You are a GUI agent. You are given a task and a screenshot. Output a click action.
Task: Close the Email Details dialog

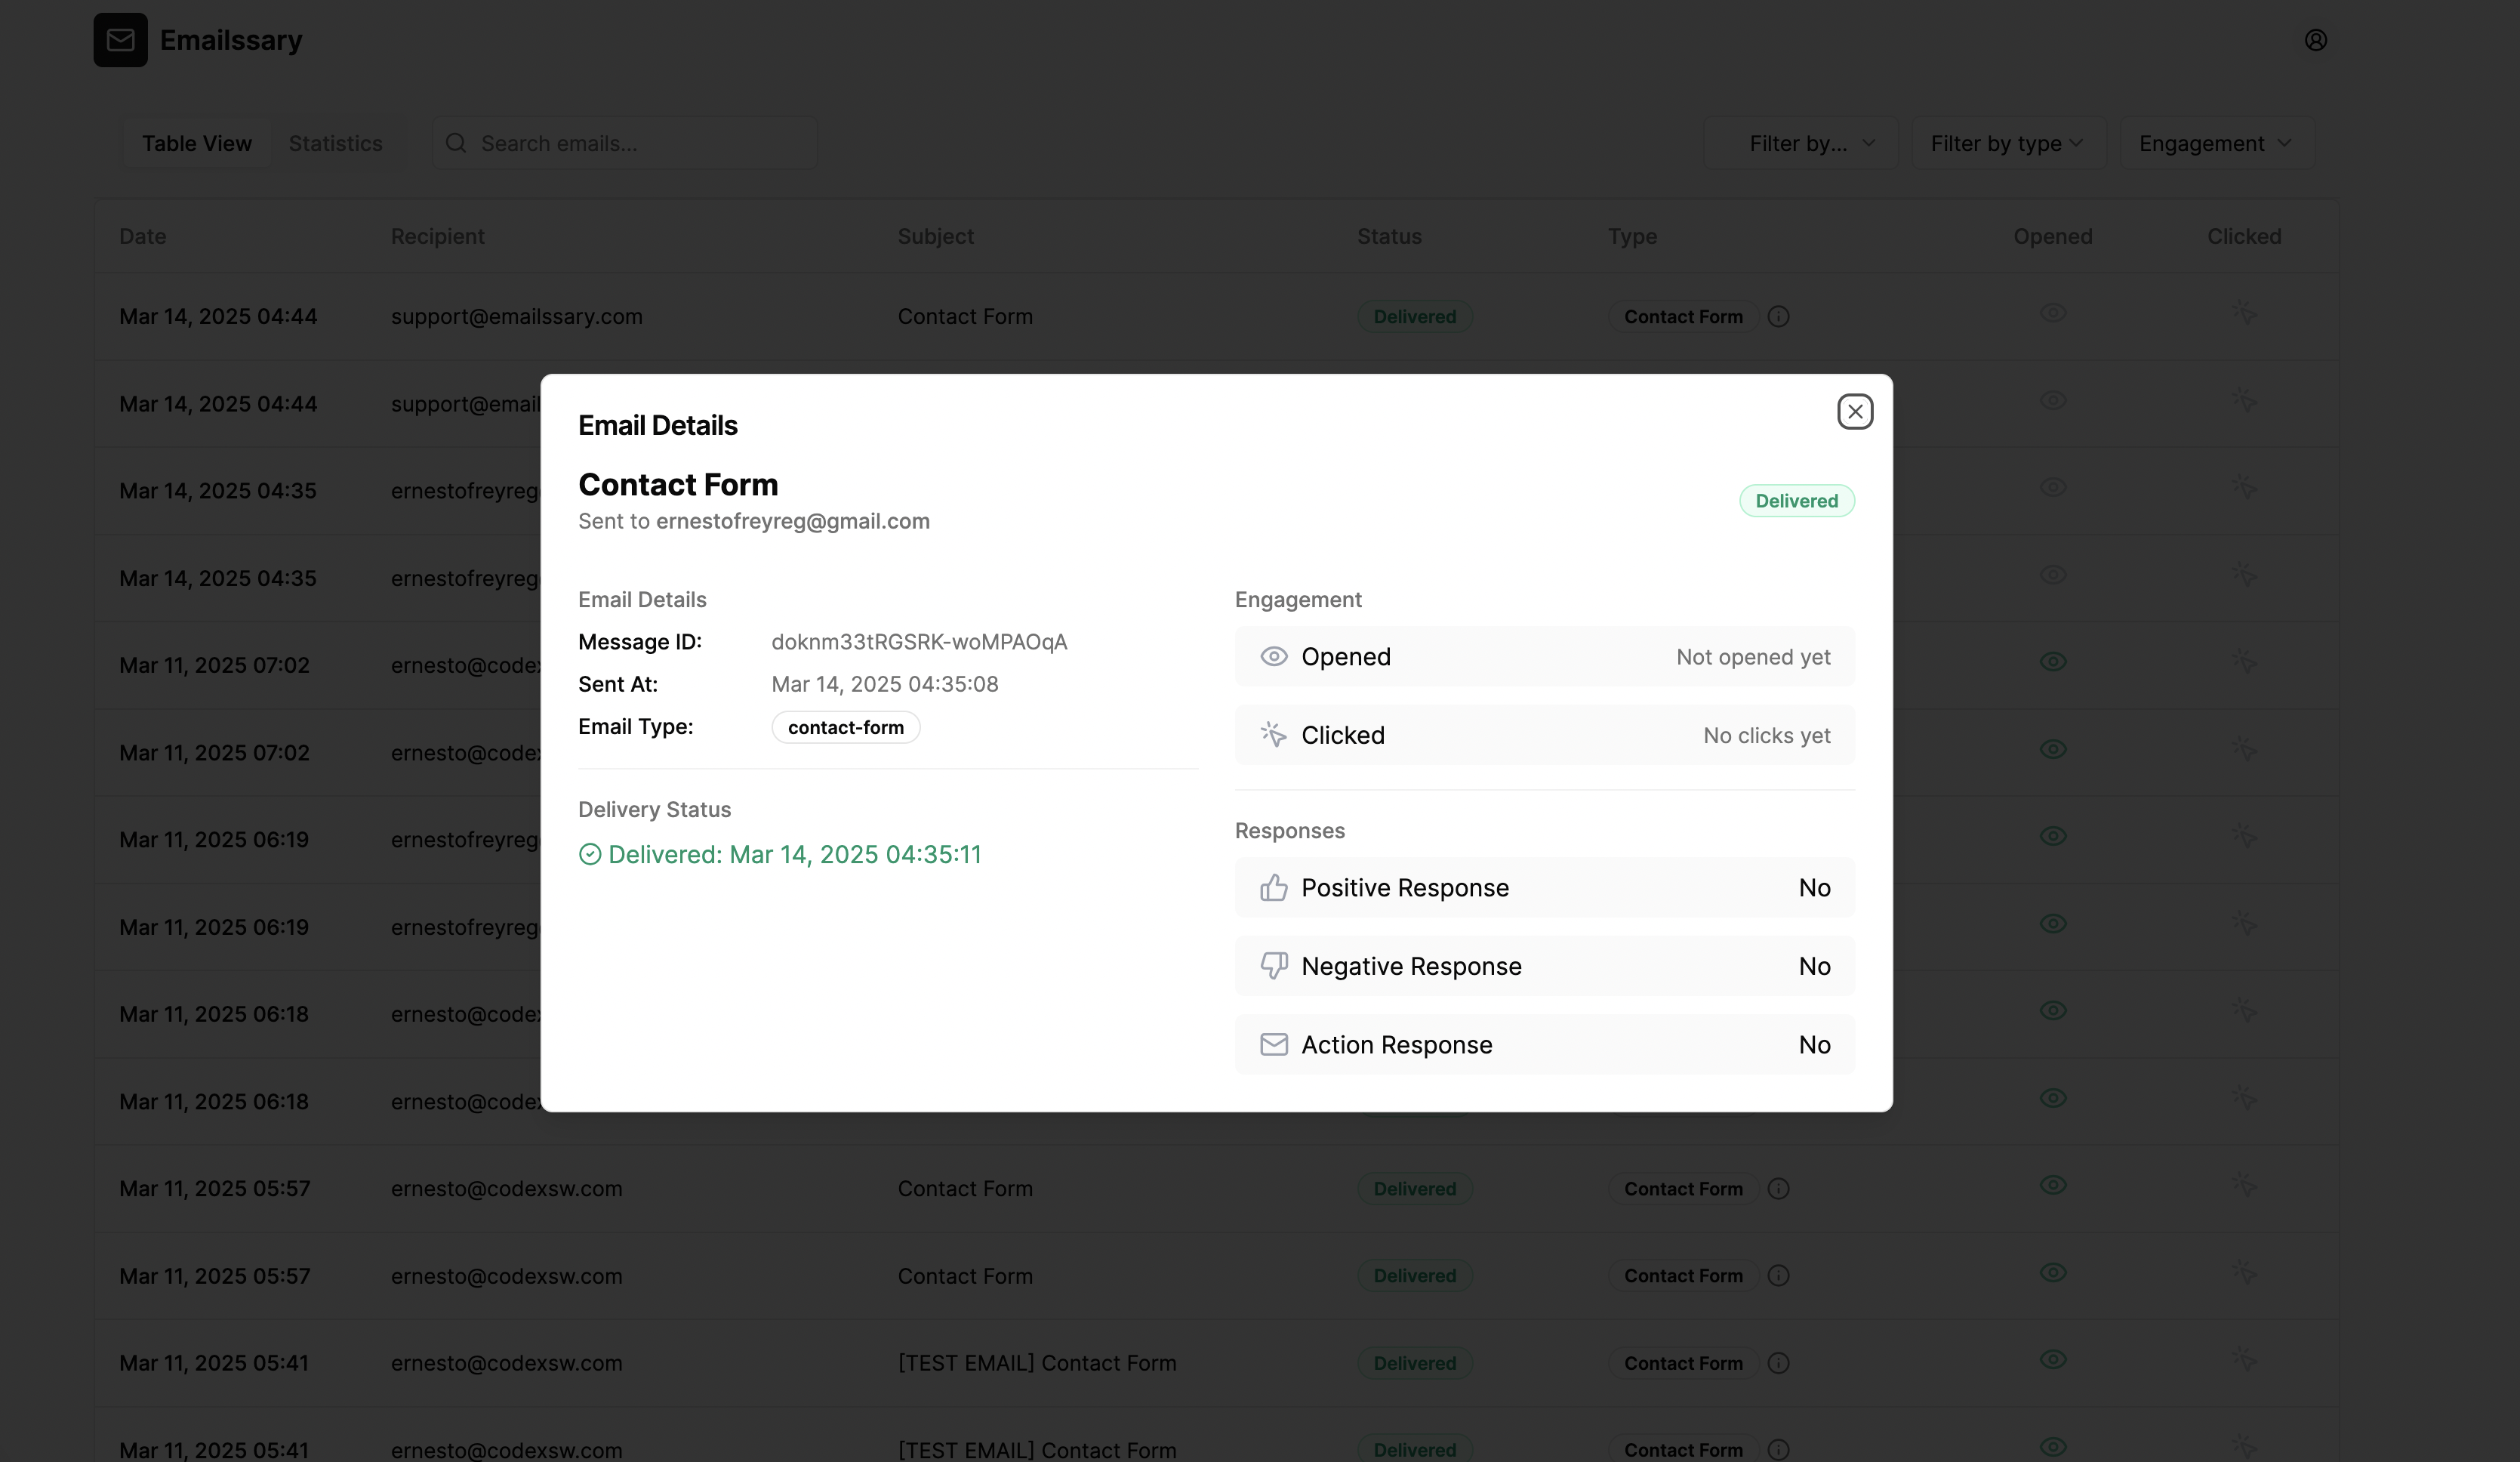pyautogui.click(x=1854, y=411)
